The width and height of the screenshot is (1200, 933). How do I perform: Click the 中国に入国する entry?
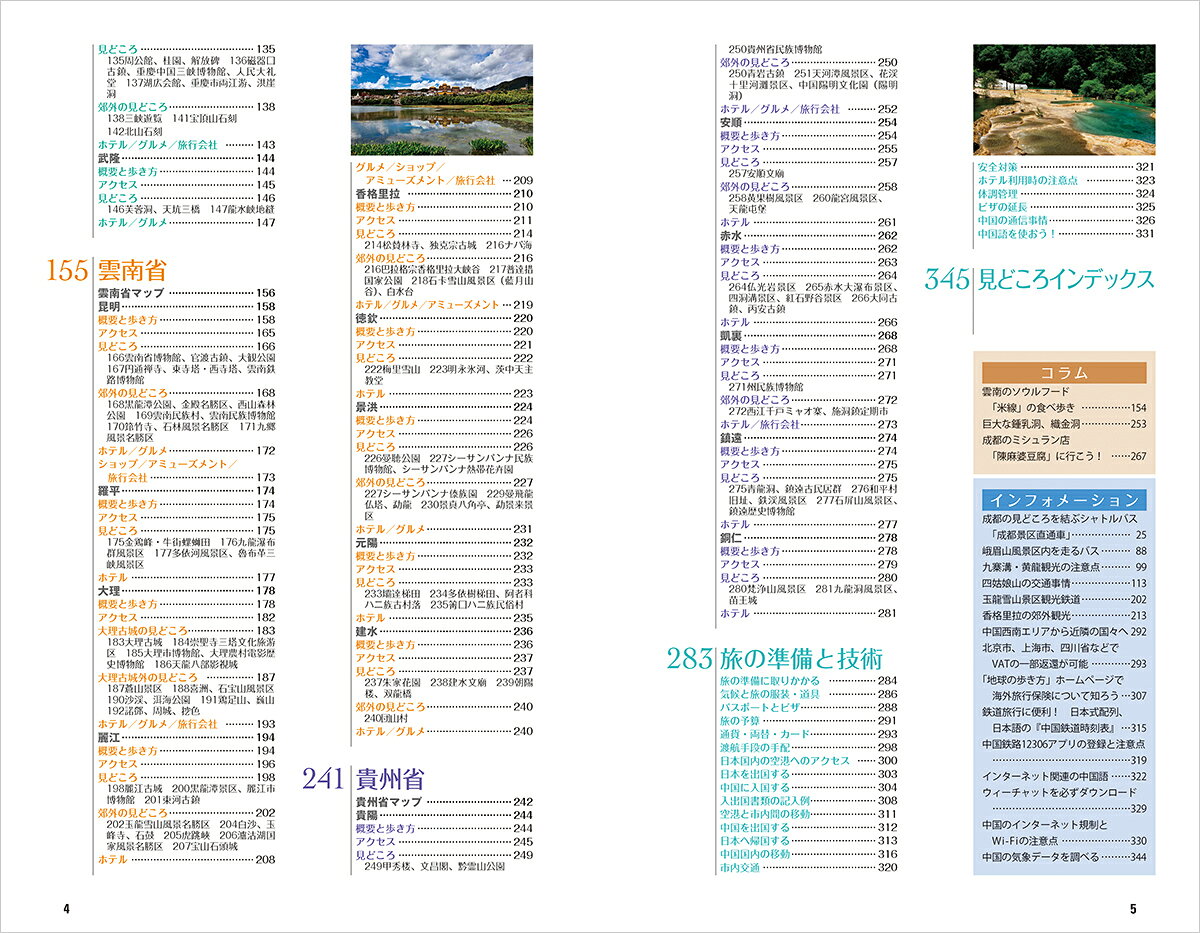(809, 787)
